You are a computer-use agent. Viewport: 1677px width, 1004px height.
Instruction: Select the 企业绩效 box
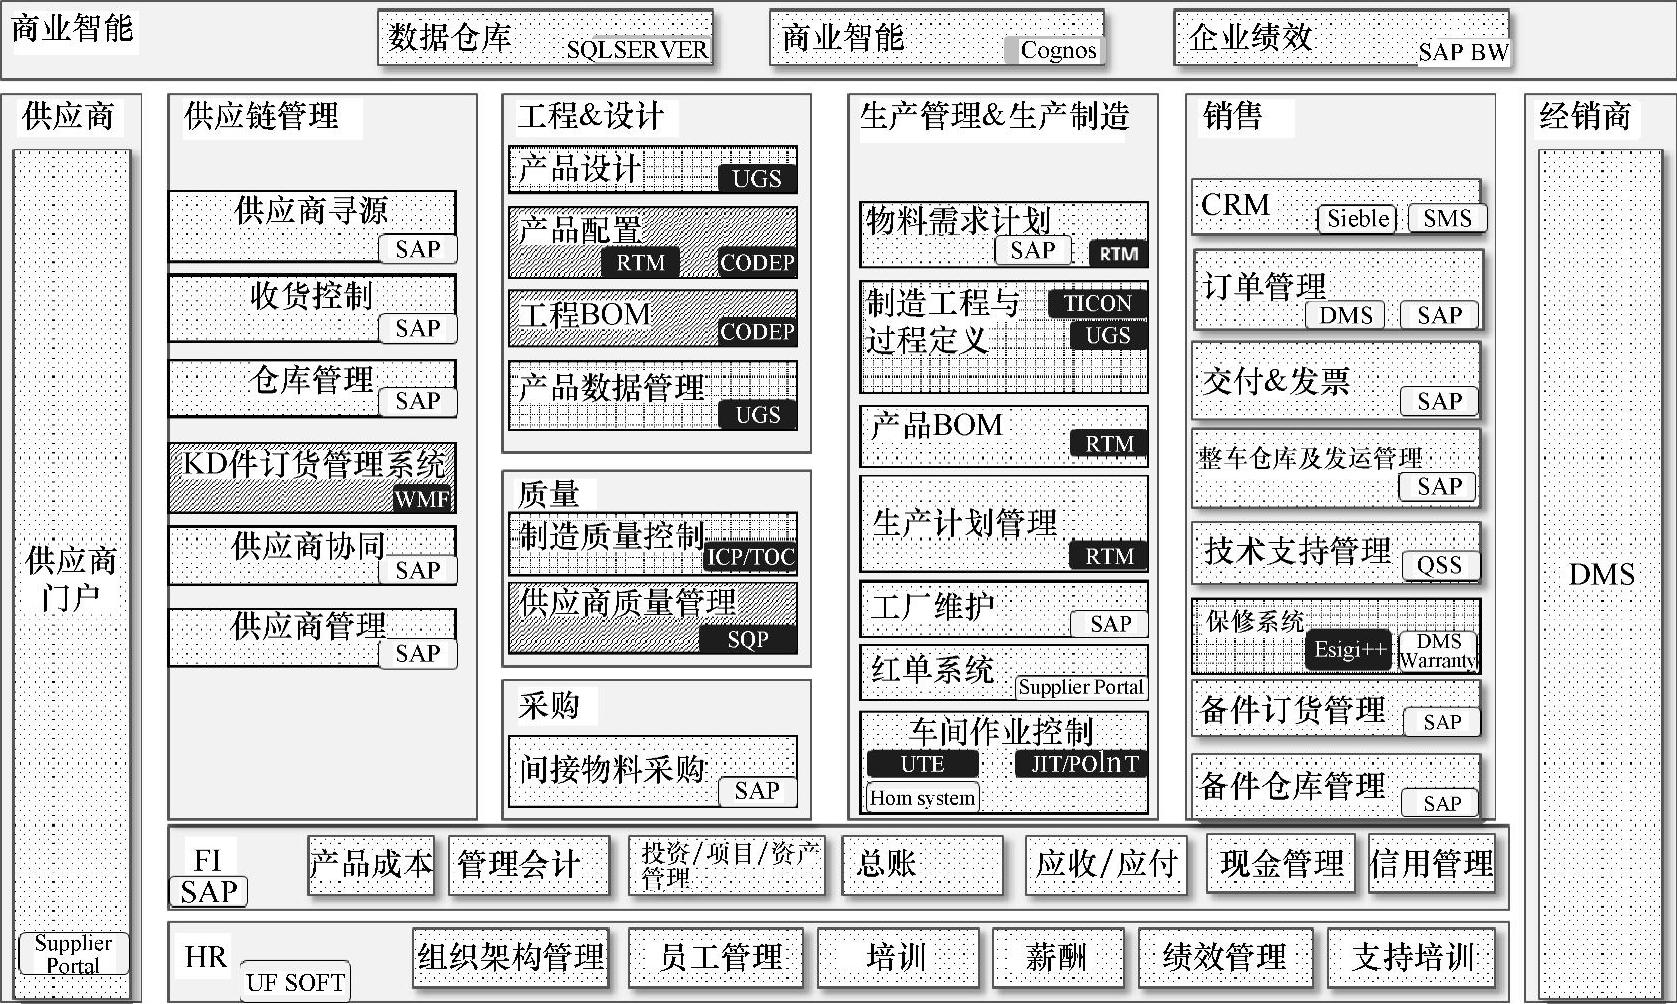[1342, 38]
